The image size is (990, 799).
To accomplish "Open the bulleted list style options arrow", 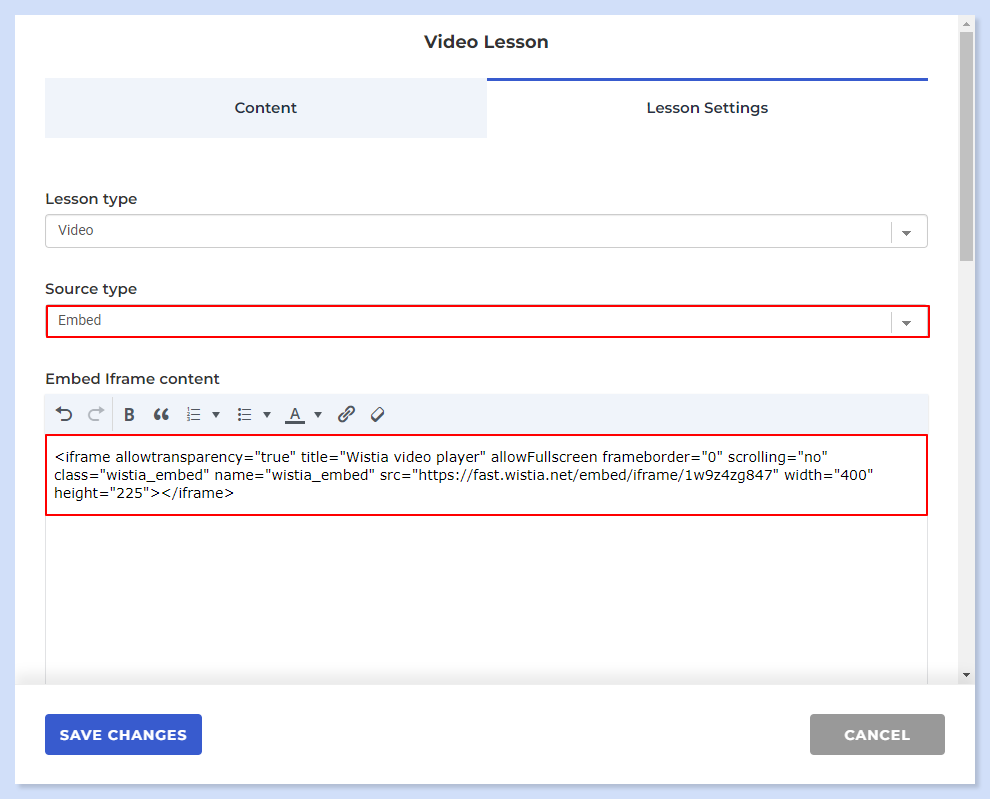I will (x=267, y=414).
